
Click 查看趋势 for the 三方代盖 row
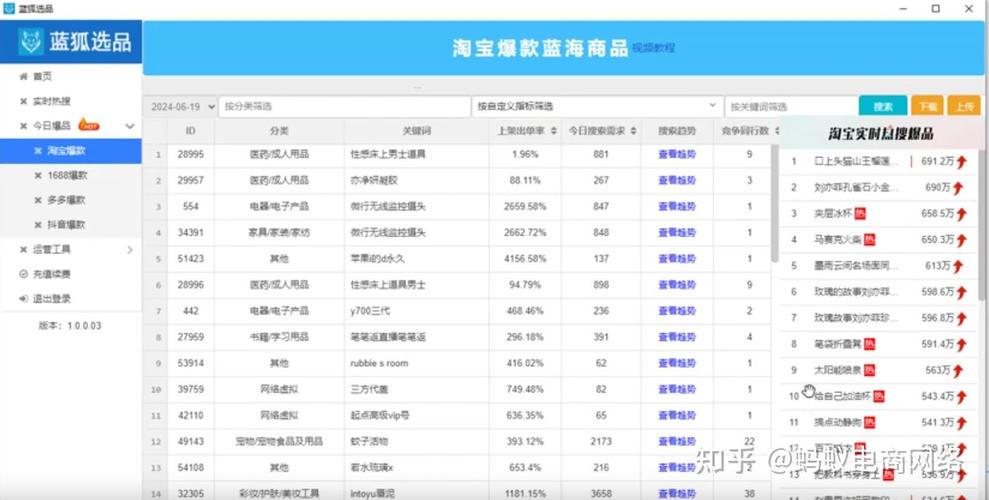coord(677,389)
